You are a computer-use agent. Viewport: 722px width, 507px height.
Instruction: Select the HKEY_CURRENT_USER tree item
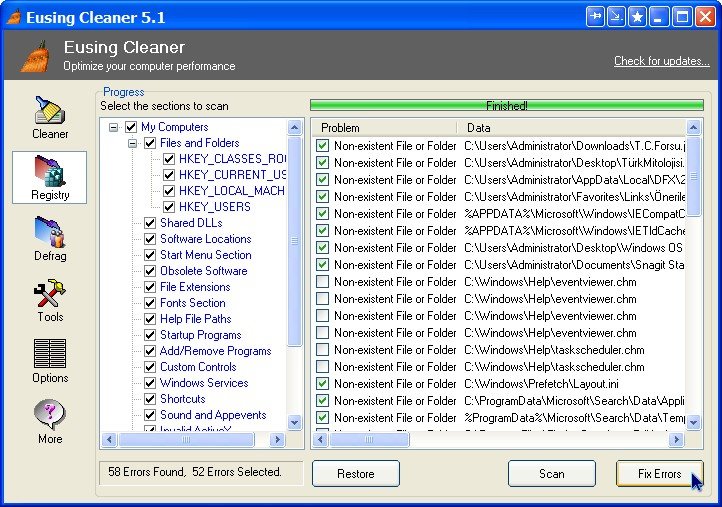[x=232, y=175]
